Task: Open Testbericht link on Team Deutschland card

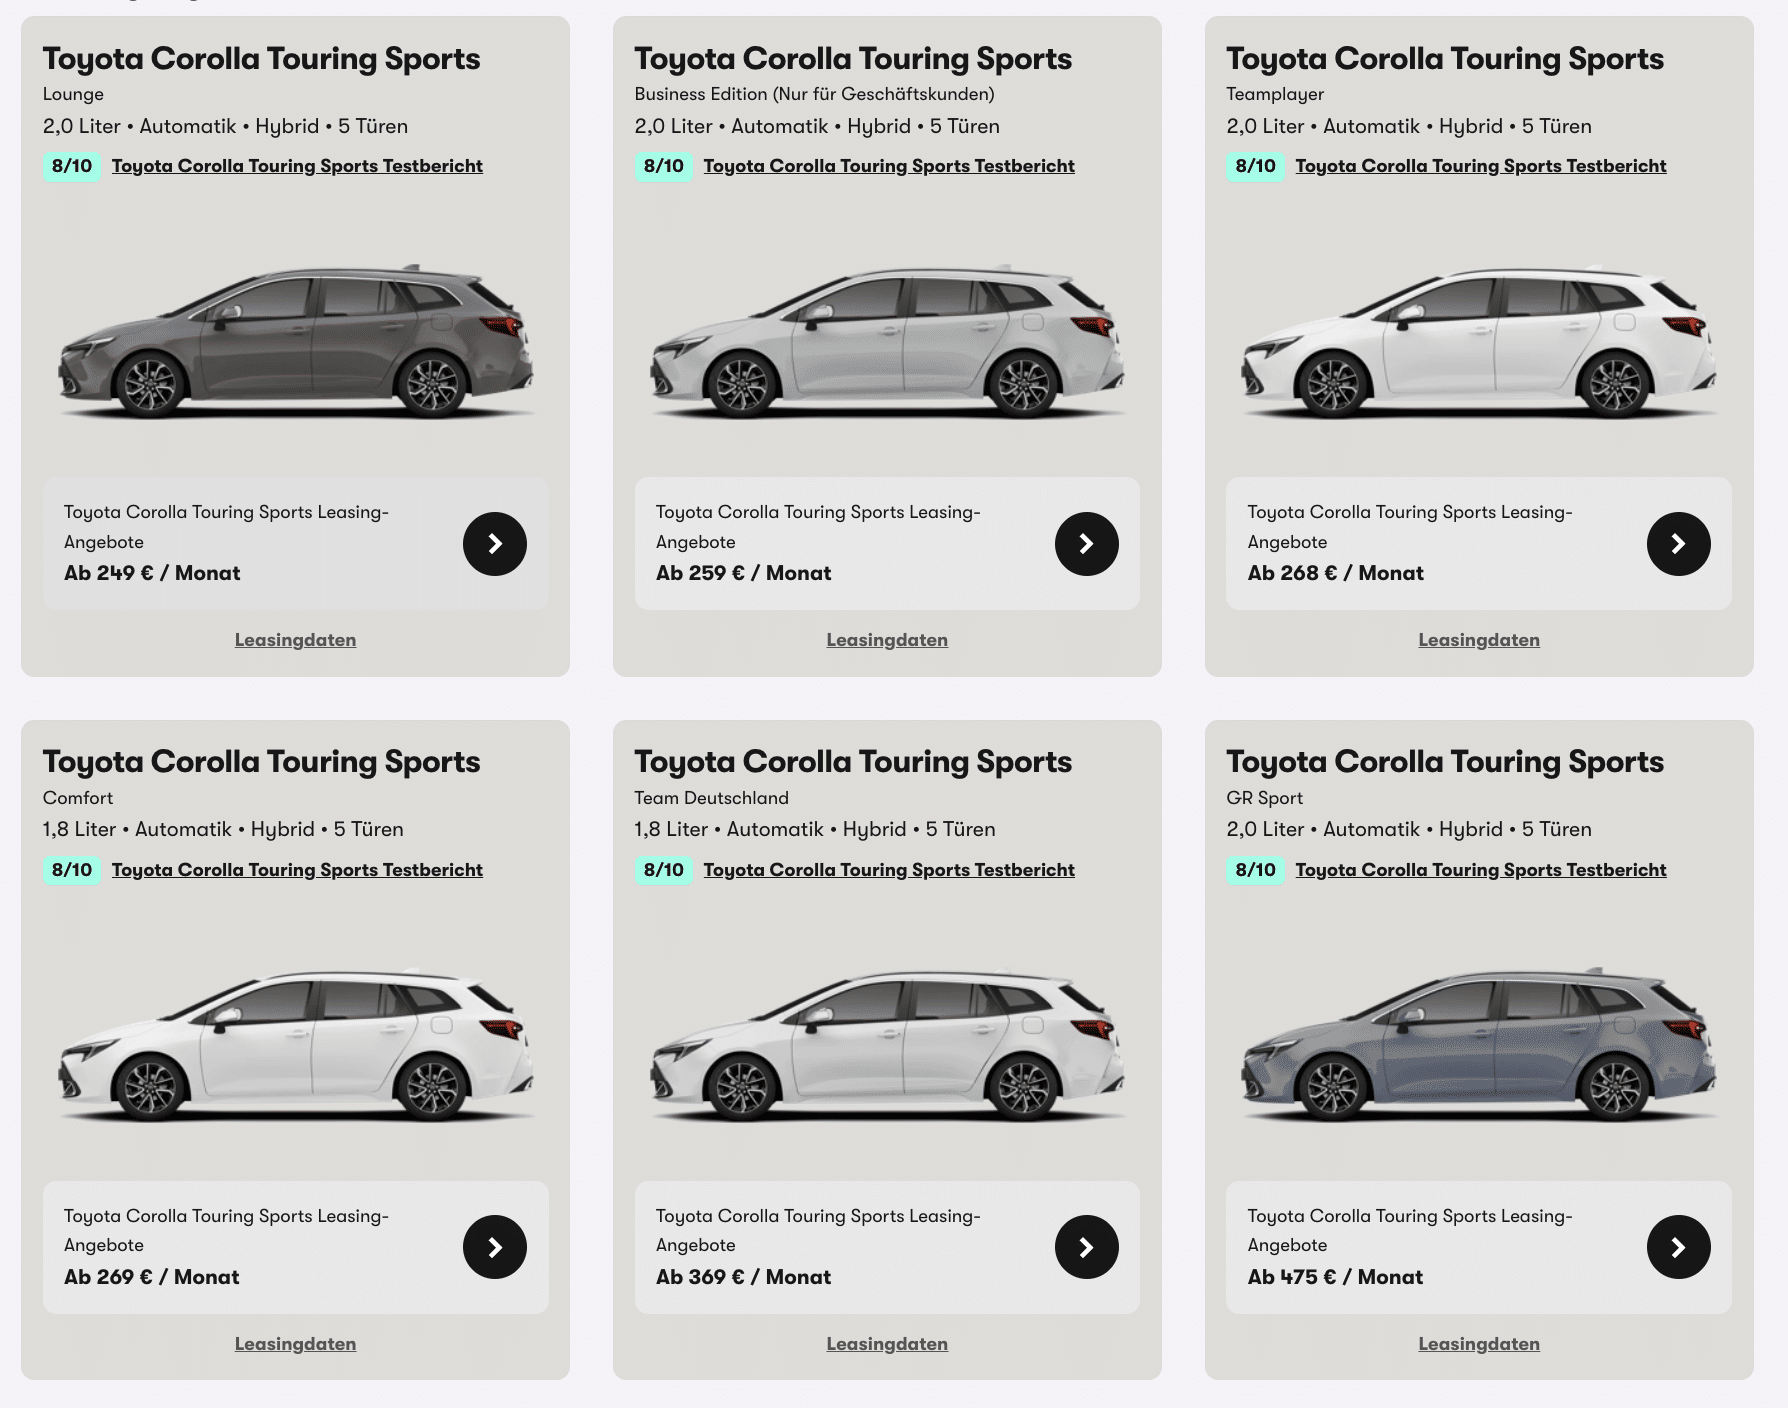Action: point(889,870)
